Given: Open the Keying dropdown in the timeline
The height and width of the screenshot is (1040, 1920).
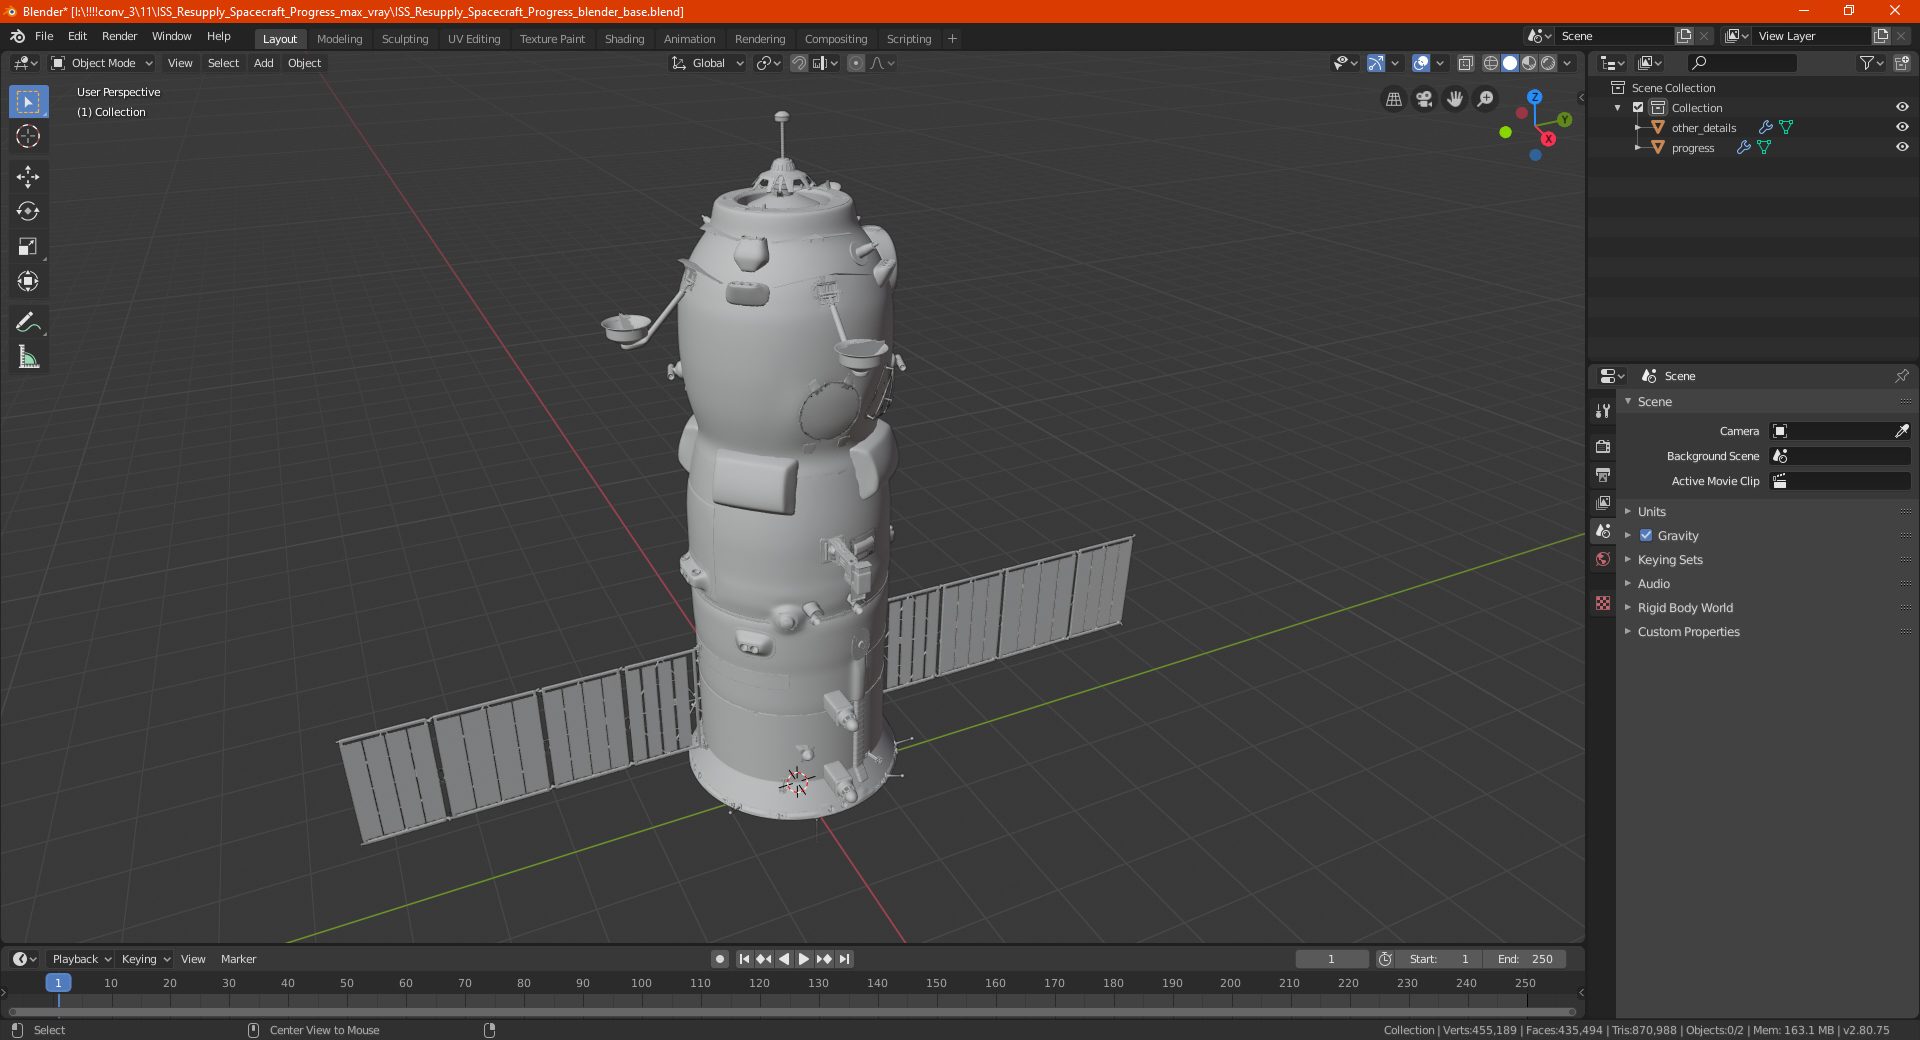Looking at the screenshot, I should pyautogui.click(x=145, y=959).
